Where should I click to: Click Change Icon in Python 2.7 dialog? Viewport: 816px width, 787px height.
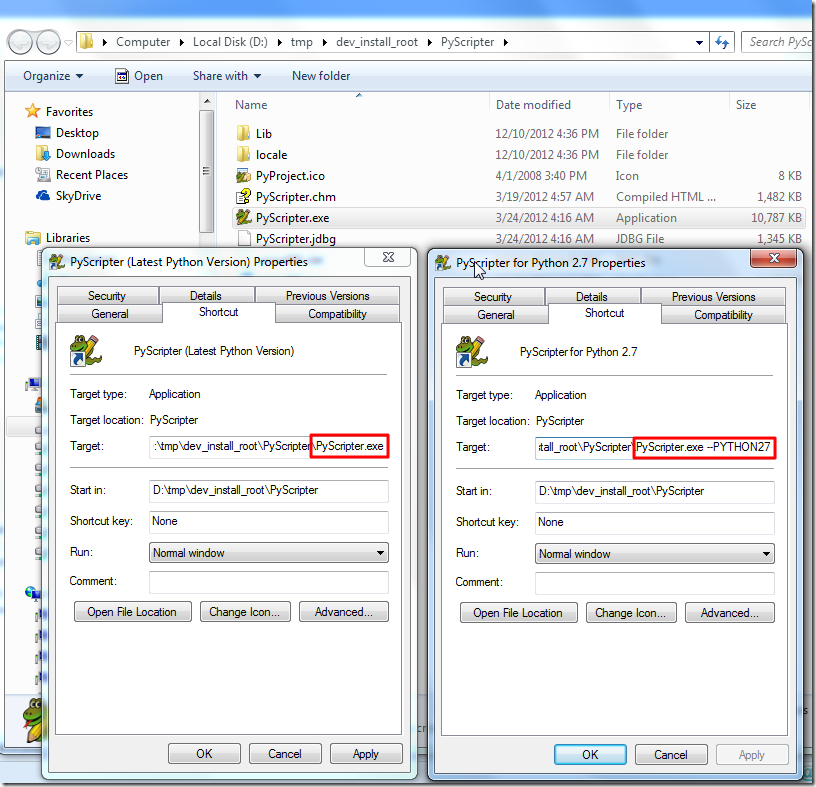coord(631,613)
